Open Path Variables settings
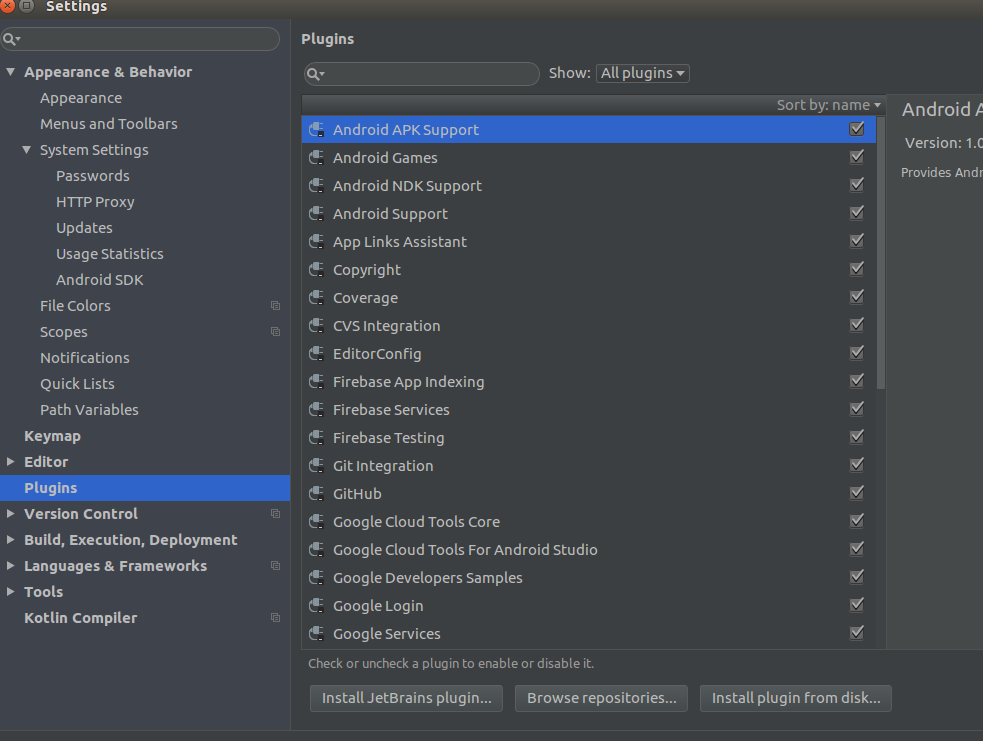 (89, 410)
